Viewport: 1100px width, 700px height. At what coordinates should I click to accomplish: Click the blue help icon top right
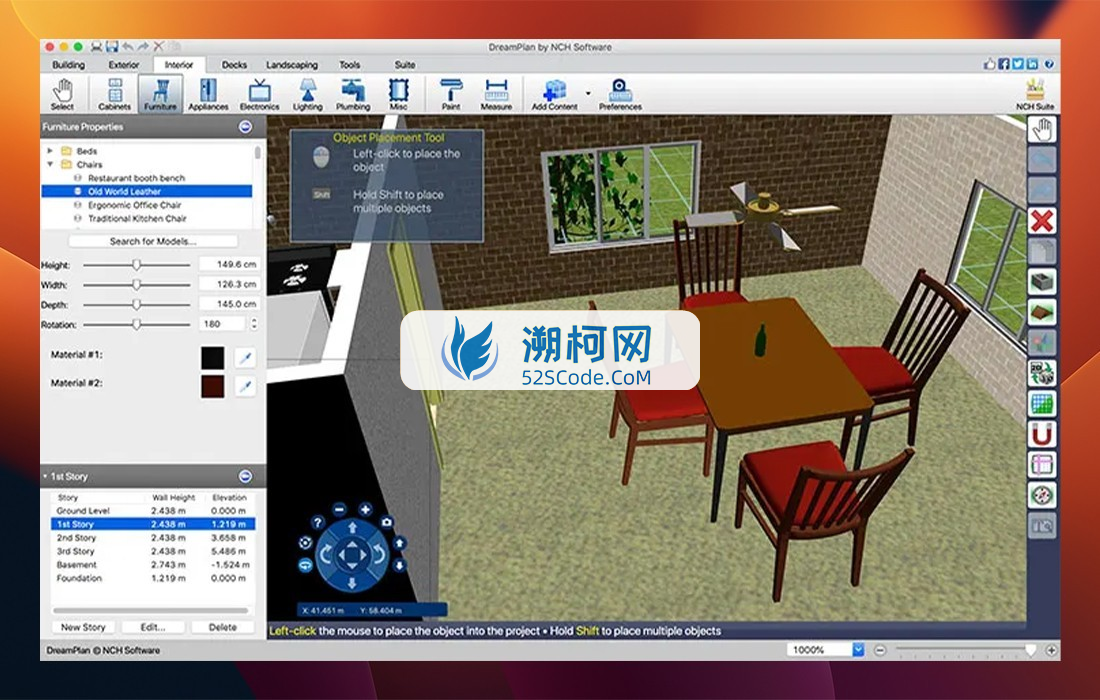pyautogui.click(x=1049, y=64)
